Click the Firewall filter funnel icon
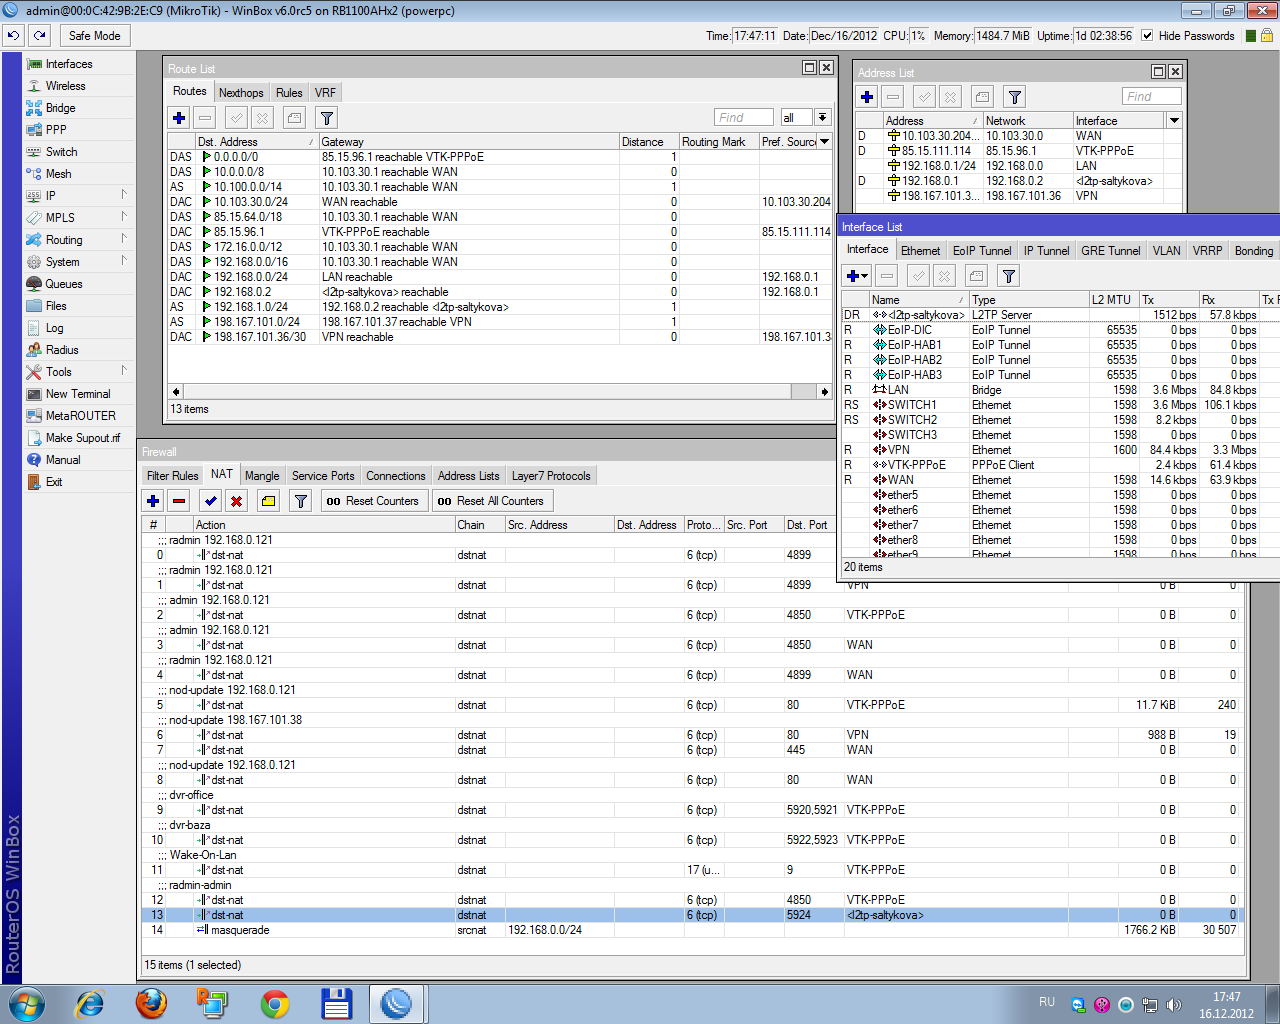 tap(300, 501)
